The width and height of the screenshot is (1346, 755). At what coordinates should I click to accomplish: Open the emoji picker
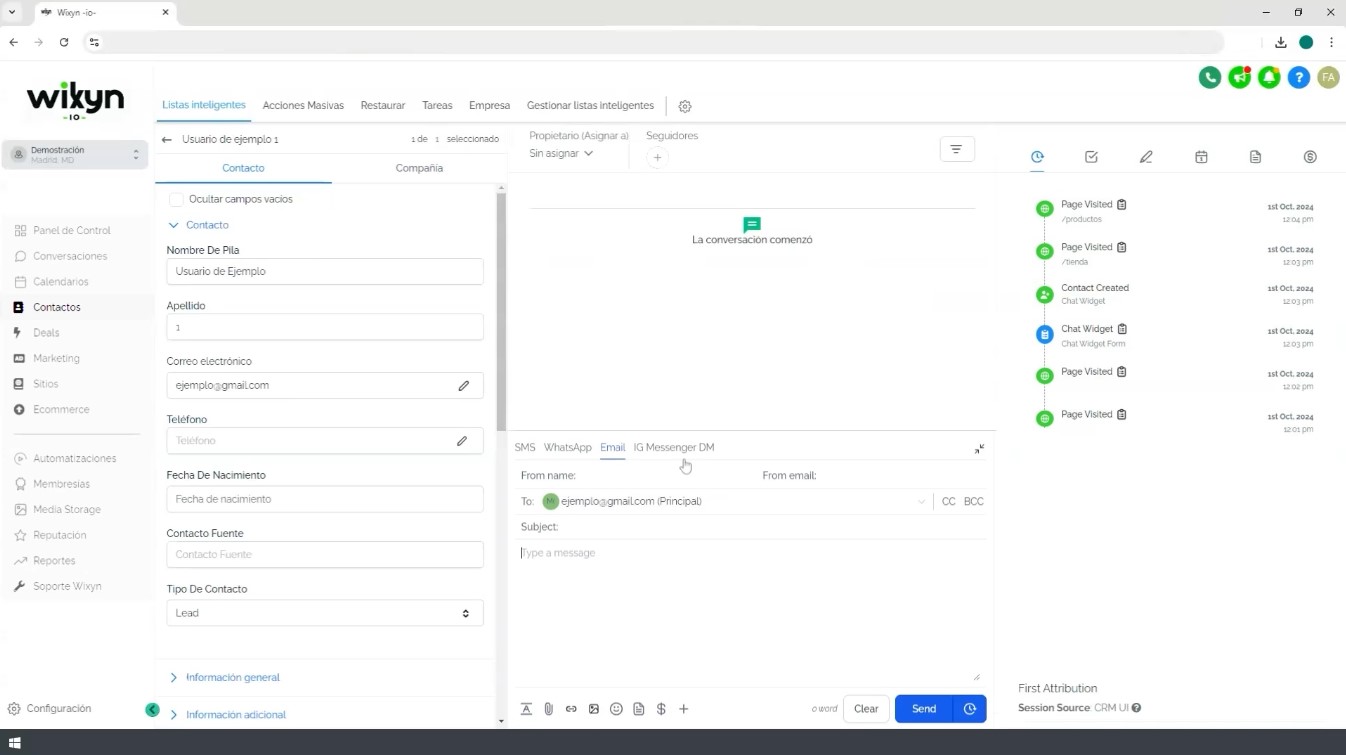616,709
